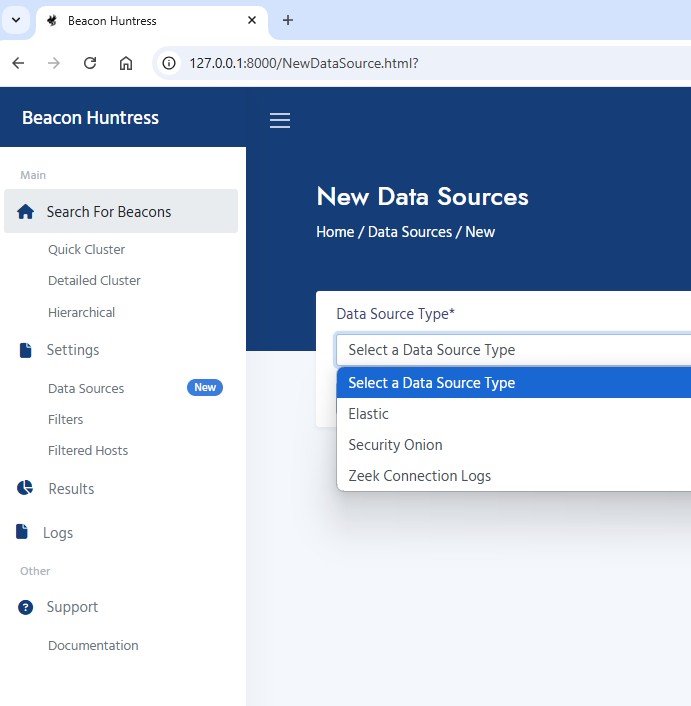
Task: Toggle the sidebar hamburger menu
Action: pos(280,120)
